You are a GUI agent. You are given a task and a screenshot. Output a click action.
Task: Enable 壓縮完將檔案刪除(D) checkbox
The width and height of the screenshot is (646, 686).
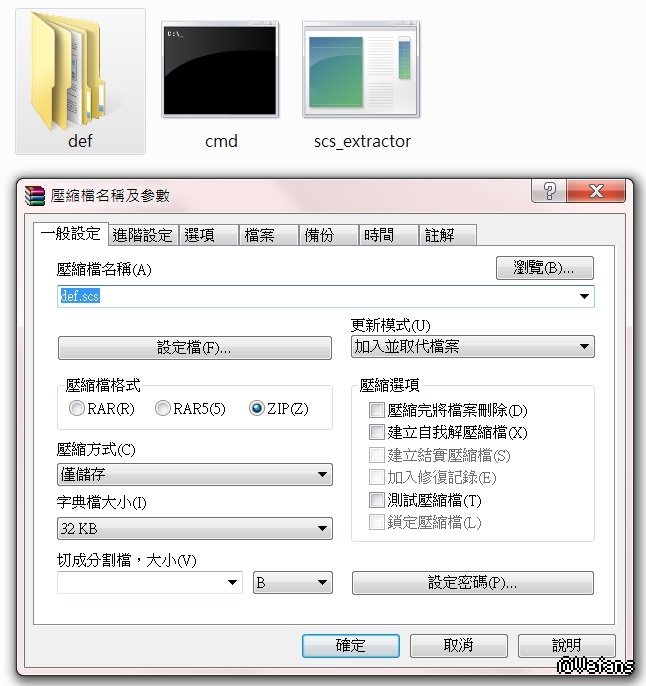[x=377, y=410]
